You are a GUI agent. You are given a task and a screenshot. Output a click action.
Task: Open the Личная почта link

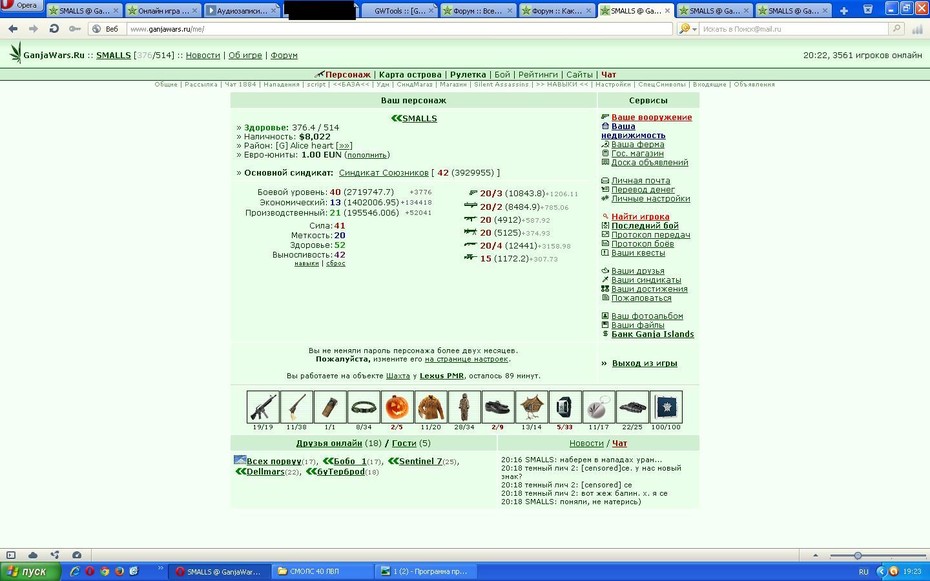pyautogui.click(x=641, y=180)
